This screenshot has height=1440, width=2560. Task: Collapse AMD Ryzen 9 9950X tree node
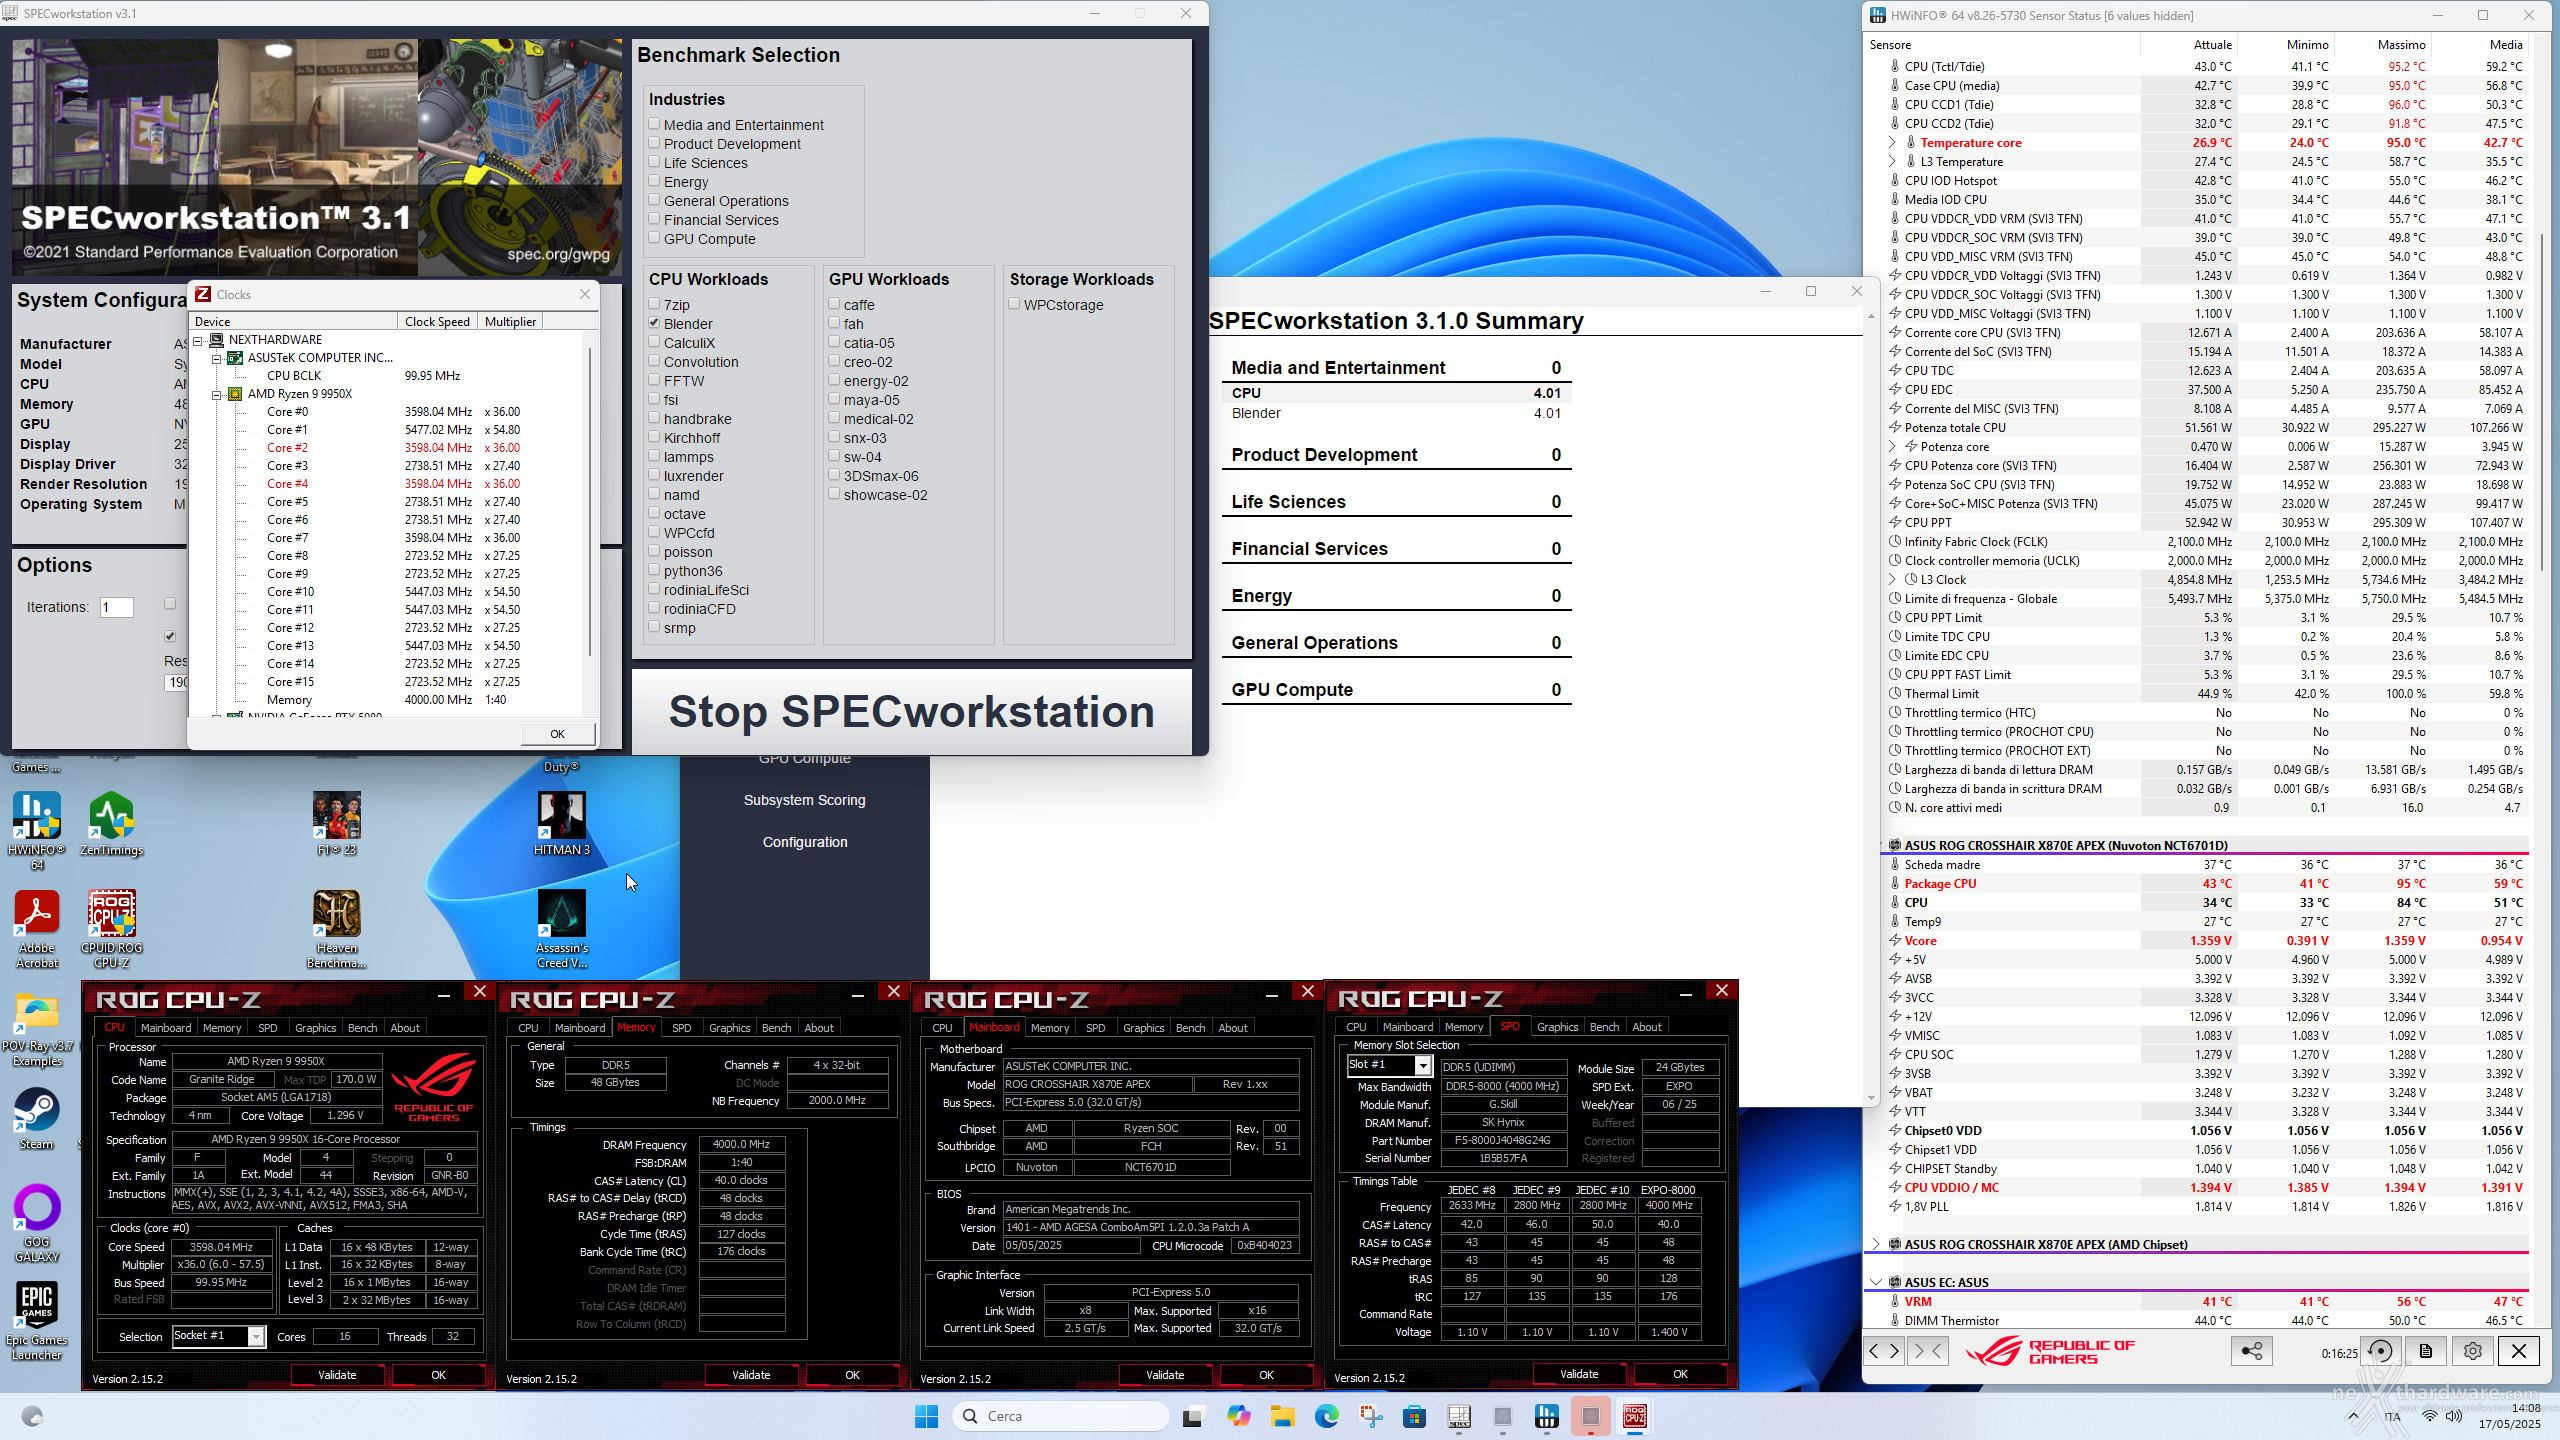[217, 394]
